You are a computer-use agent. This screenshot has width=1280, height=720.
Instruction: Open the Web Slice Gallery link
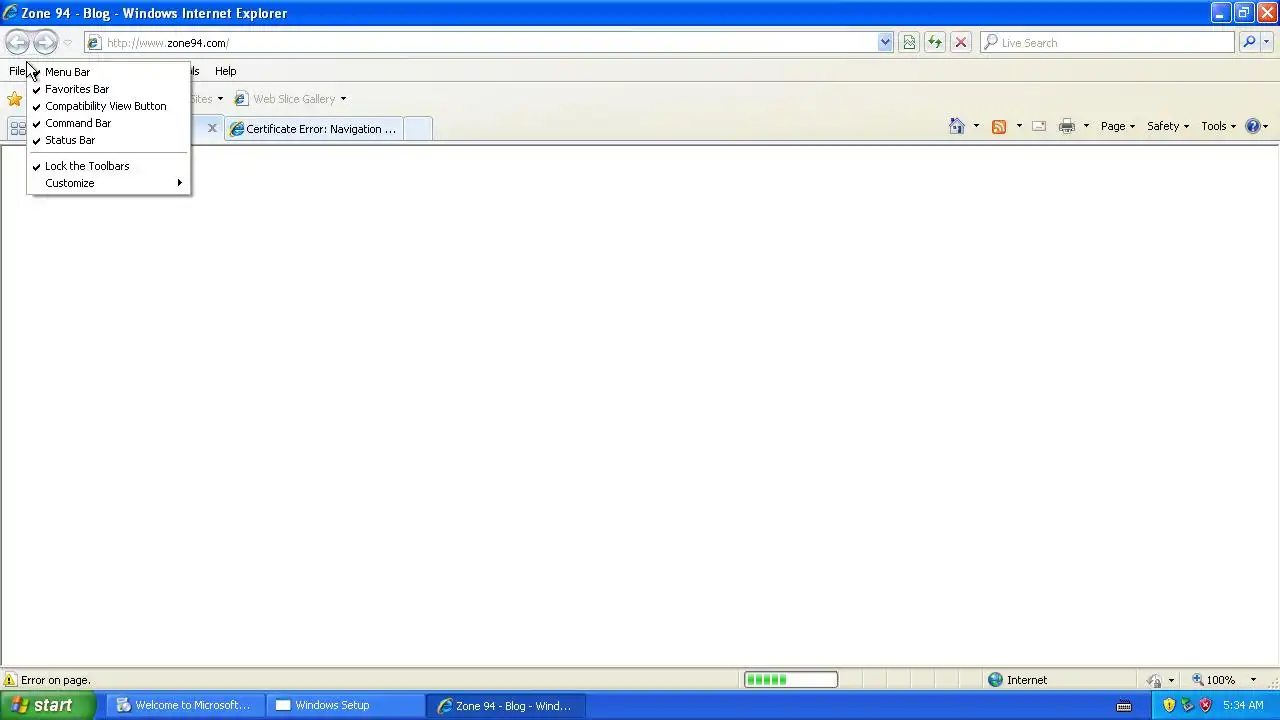pyautogui.click(x=285, y=99)
